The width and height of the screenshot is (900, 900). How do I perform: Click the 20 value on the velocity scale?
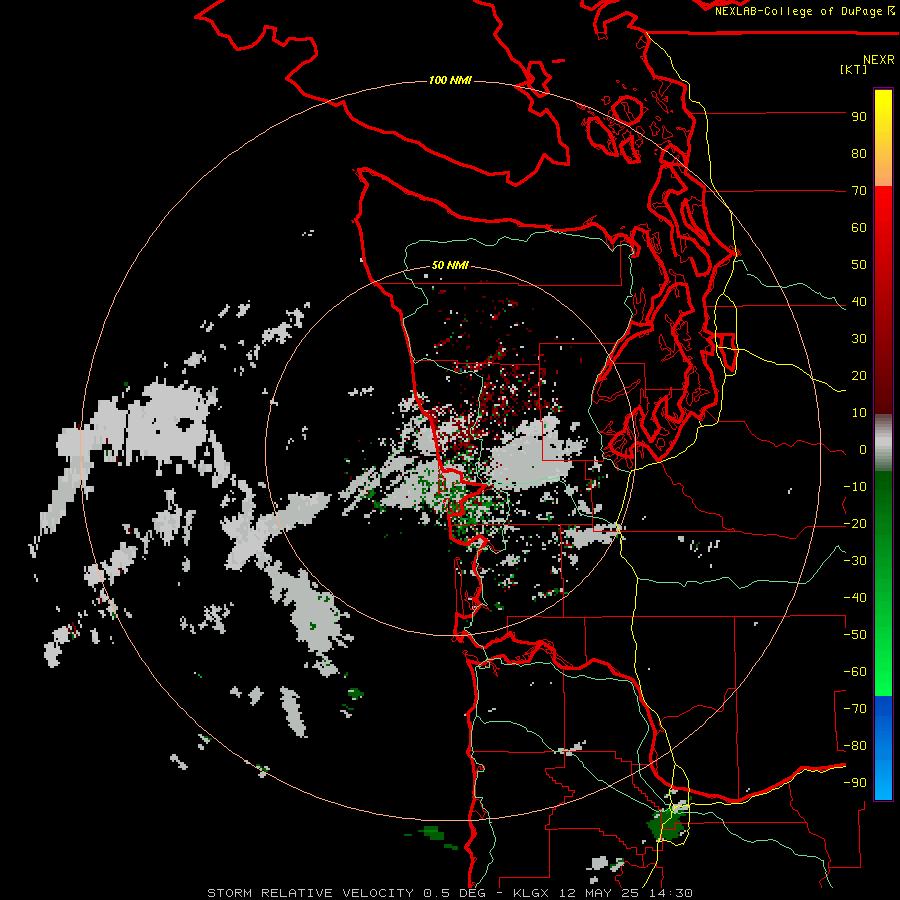pyautogui.click(x=859, y=375)
